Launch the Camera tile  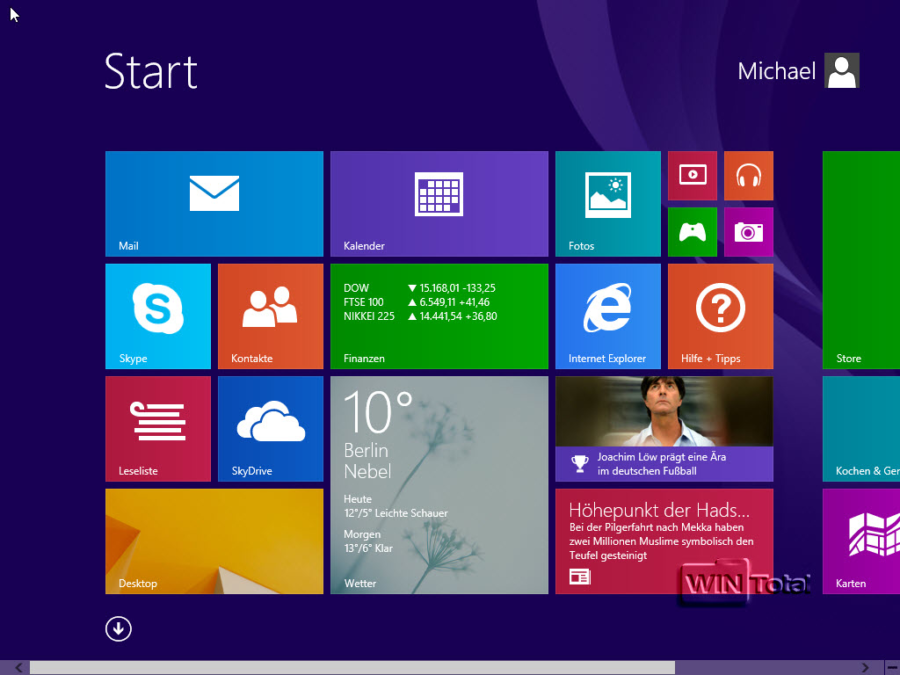click(748, 232)
